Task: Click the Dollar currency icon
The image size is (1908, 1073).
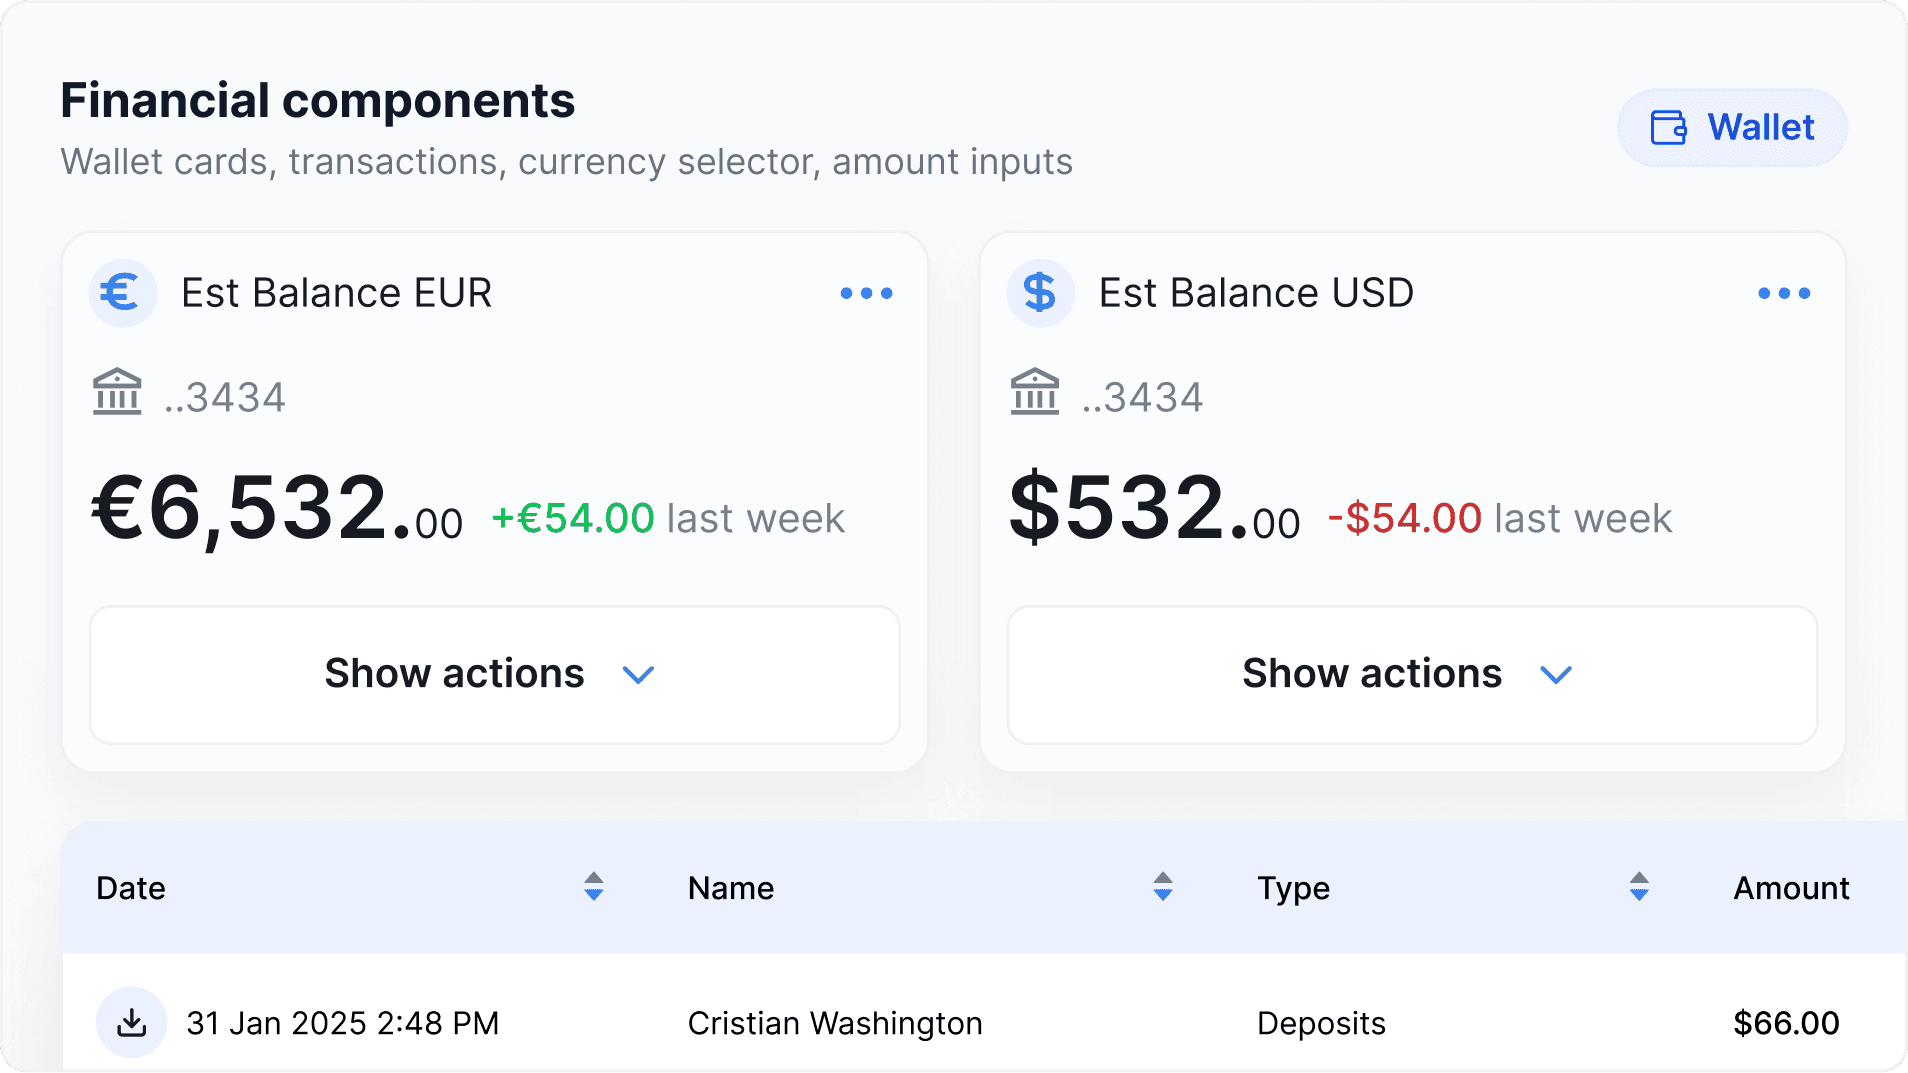Action: tap(1040, 293)
